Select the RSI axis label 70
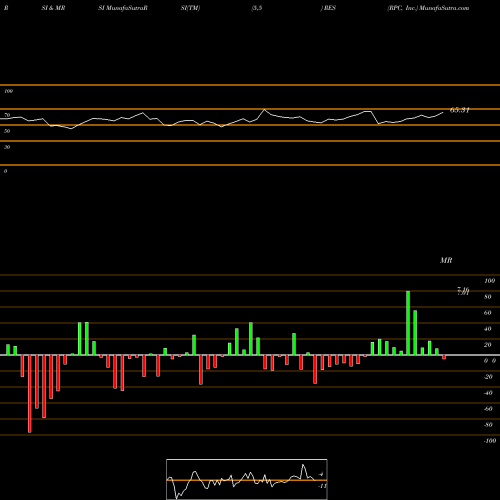The height and width of the screenshot is (500, 500). click(7, 115)
